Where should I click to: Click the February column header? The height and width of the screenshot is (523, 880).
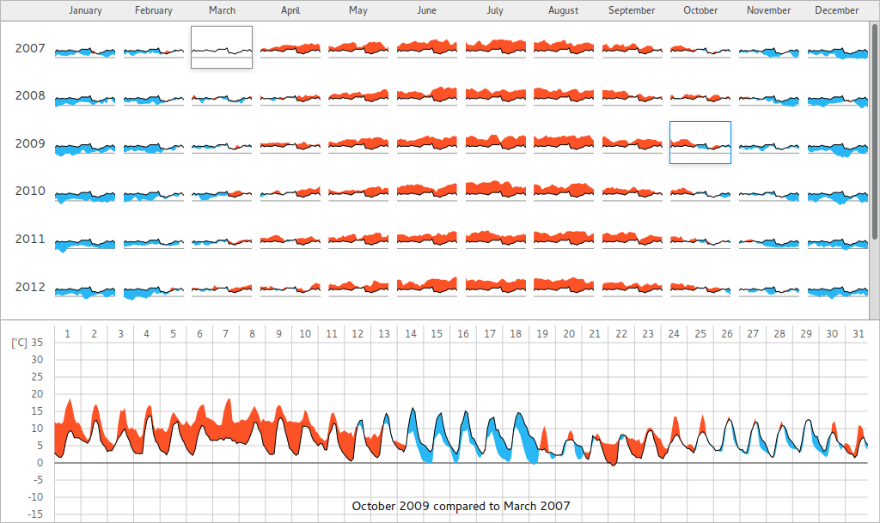(x=153, y=11)
